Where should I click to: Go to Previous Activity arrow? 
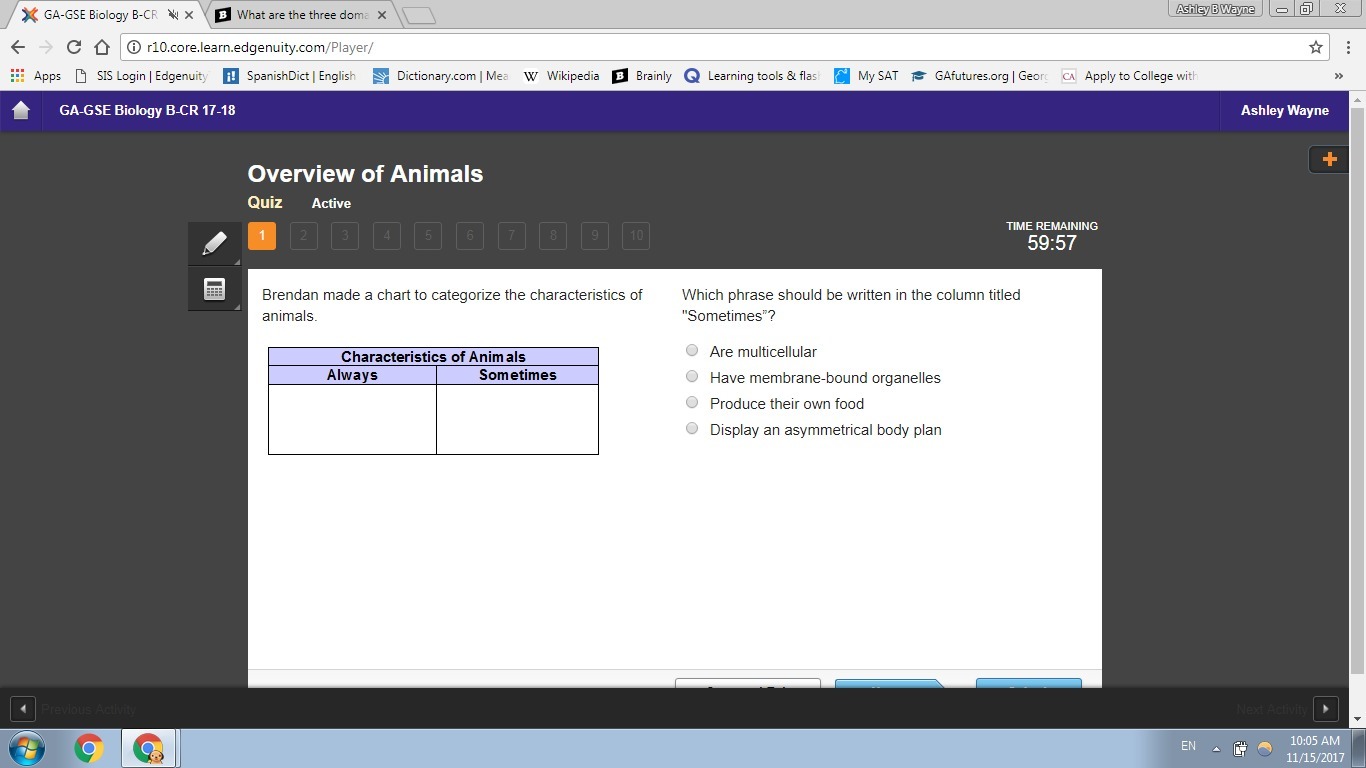[22, 708]
